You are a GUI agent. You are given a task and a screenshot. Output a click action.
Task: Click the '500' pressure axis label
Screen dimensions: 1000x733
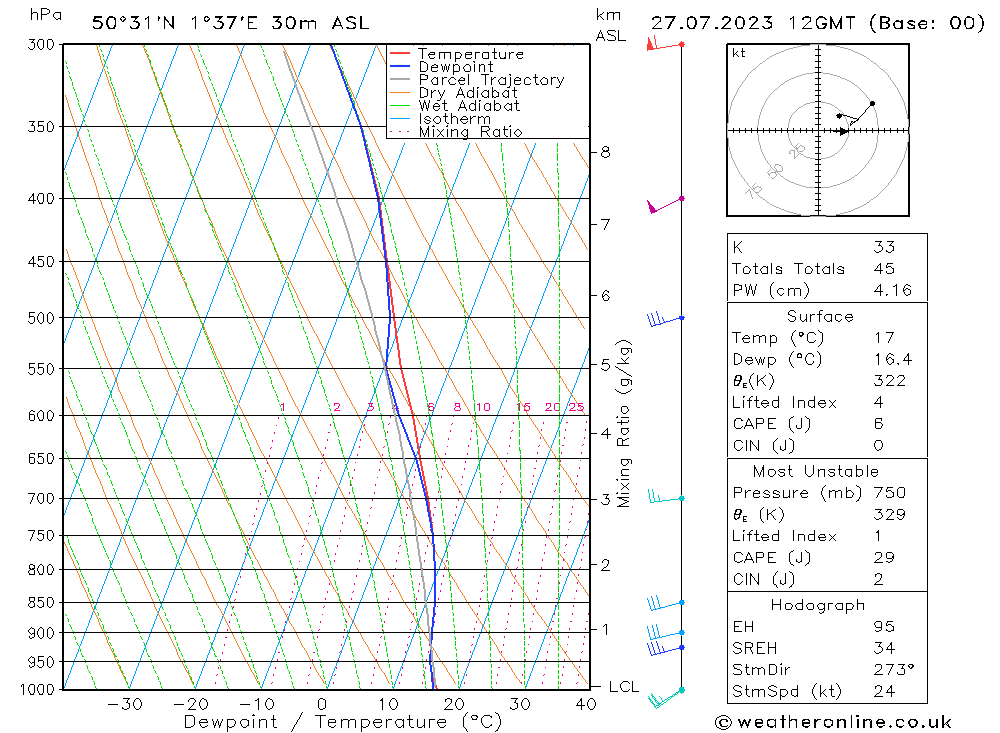coord(41,318)
